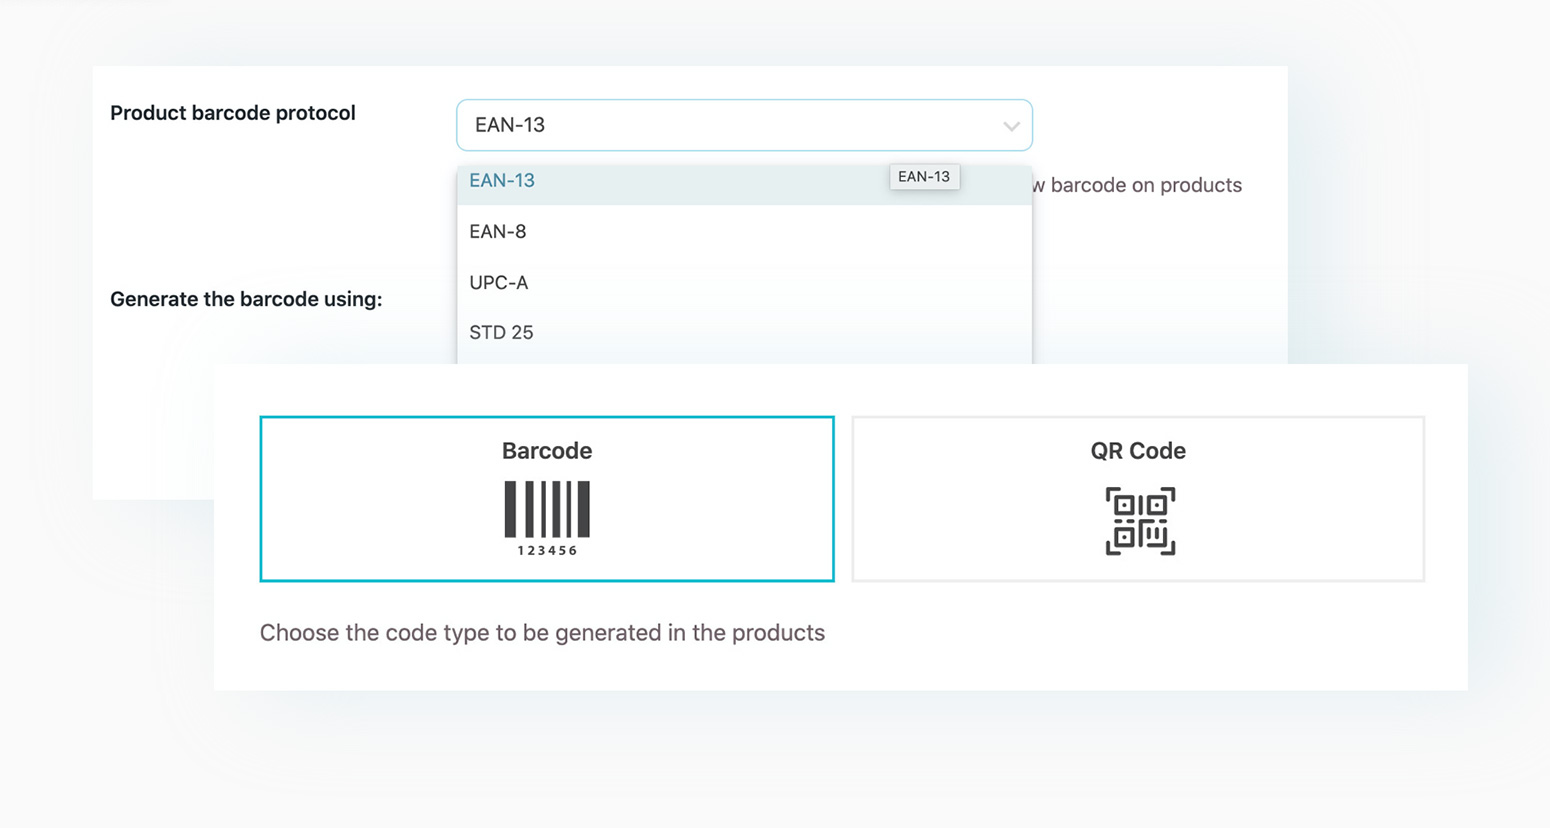Select the Barcode code type option
Screen dimensions: 1550x828
coord(546,498)
